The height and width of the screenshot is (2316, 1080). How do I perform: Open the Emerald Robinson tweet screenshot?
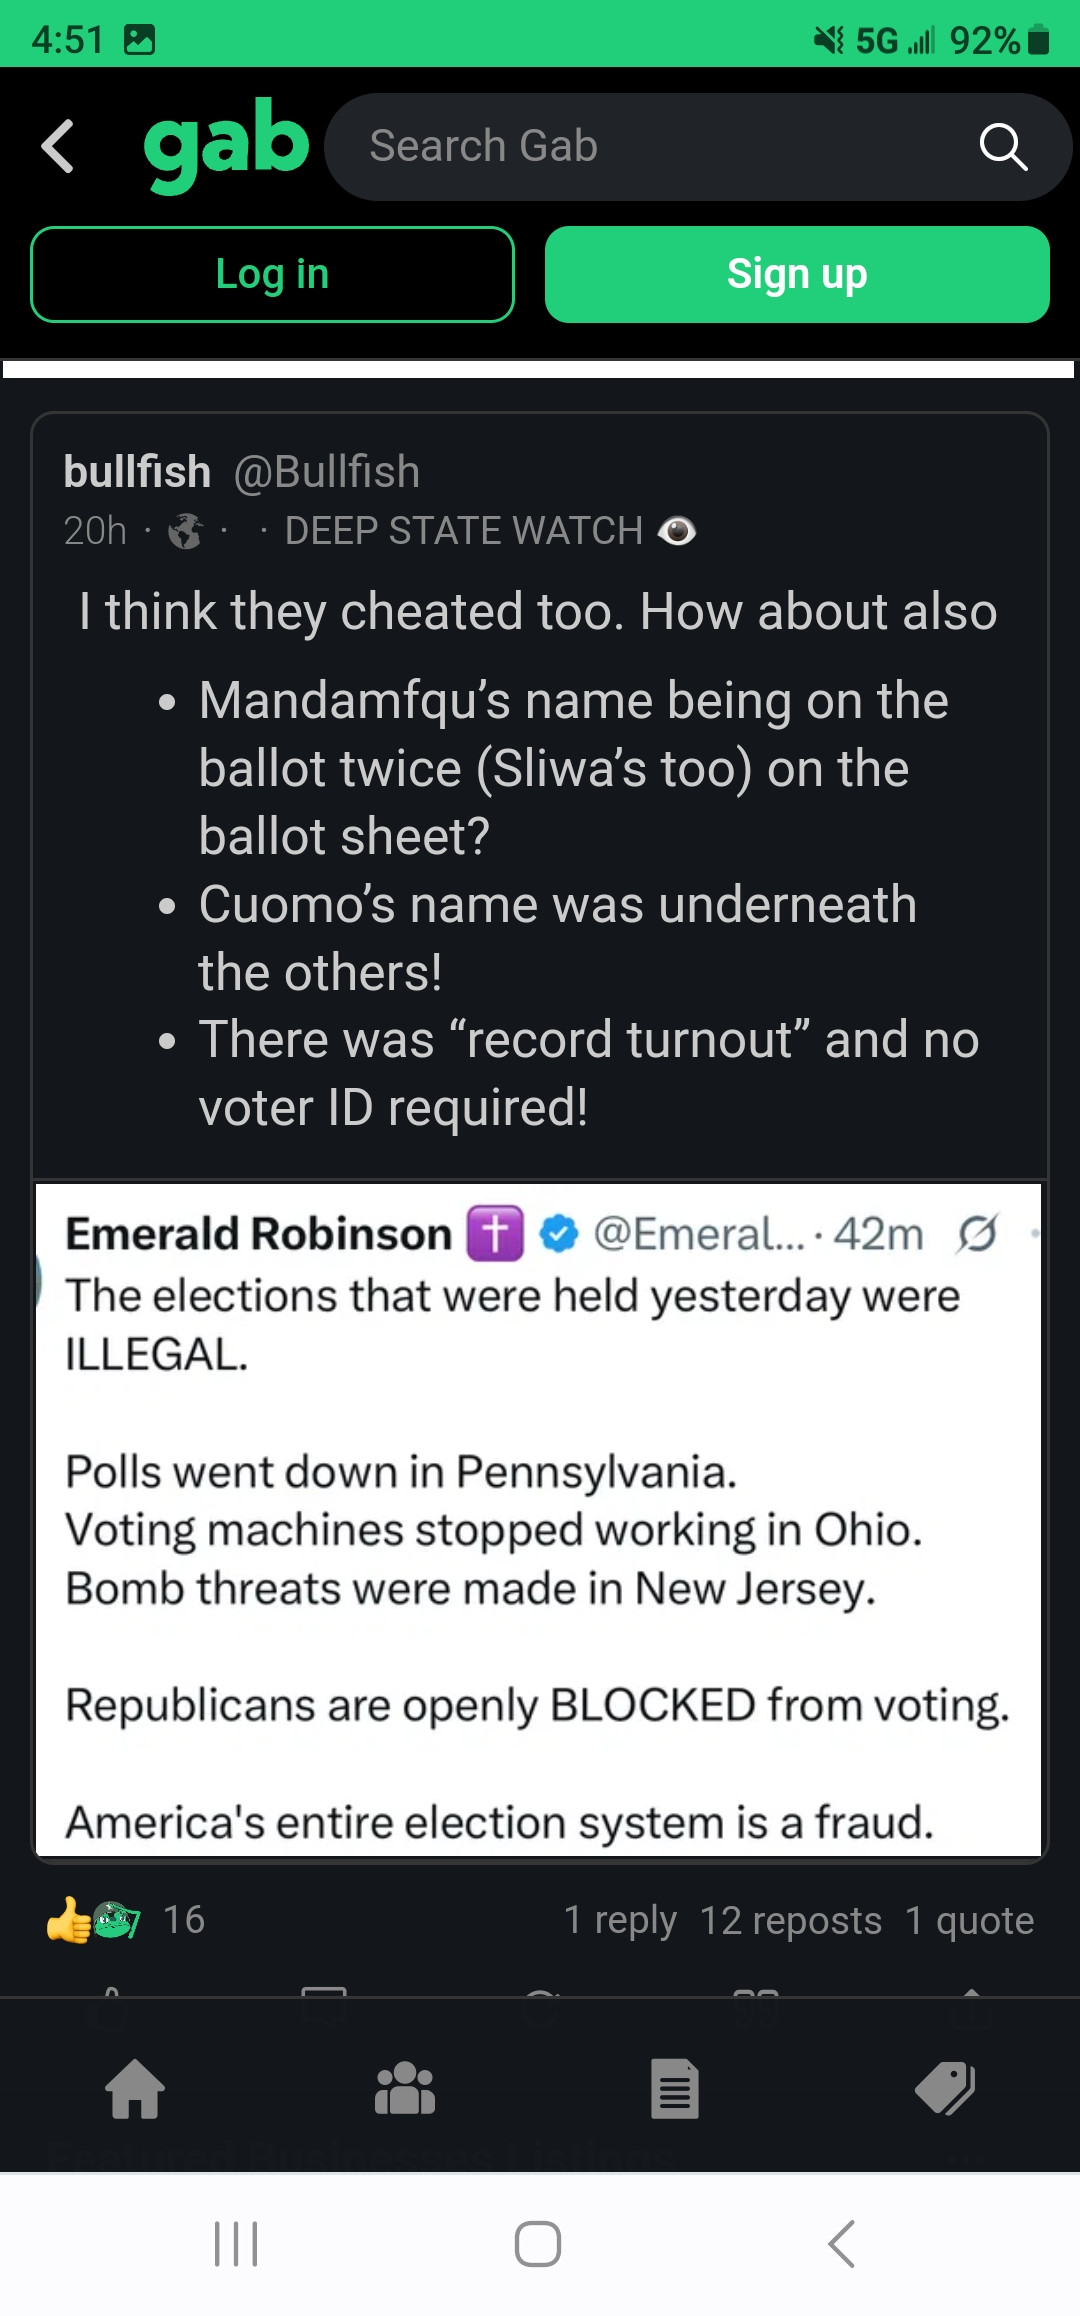538,1520
